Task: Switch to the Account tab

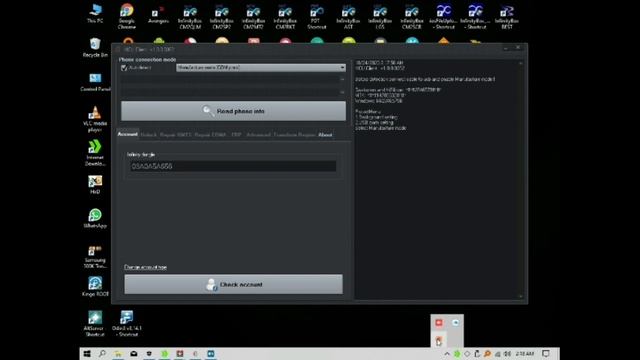Action: tap(127, 134)
